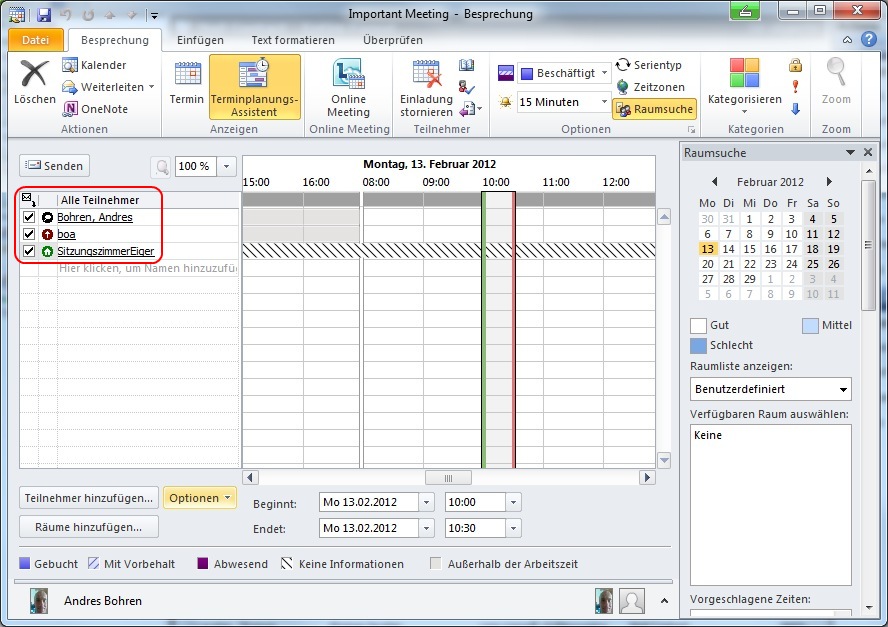Click the reminder bell icon
The image size is (888, 627).
(x=505, y=102)
